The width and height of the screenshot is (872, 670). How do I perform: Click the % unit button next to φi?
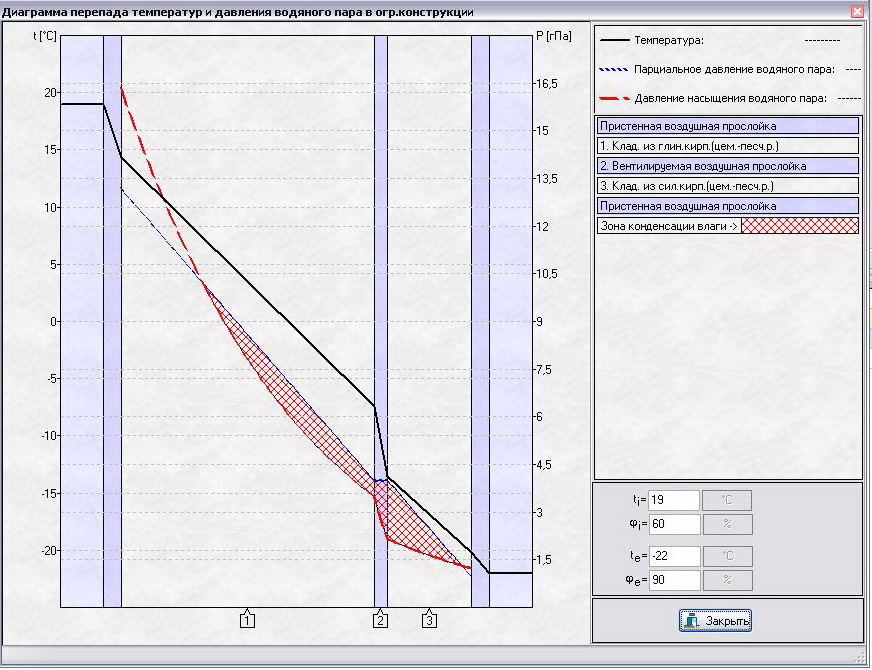click(727, 524)
